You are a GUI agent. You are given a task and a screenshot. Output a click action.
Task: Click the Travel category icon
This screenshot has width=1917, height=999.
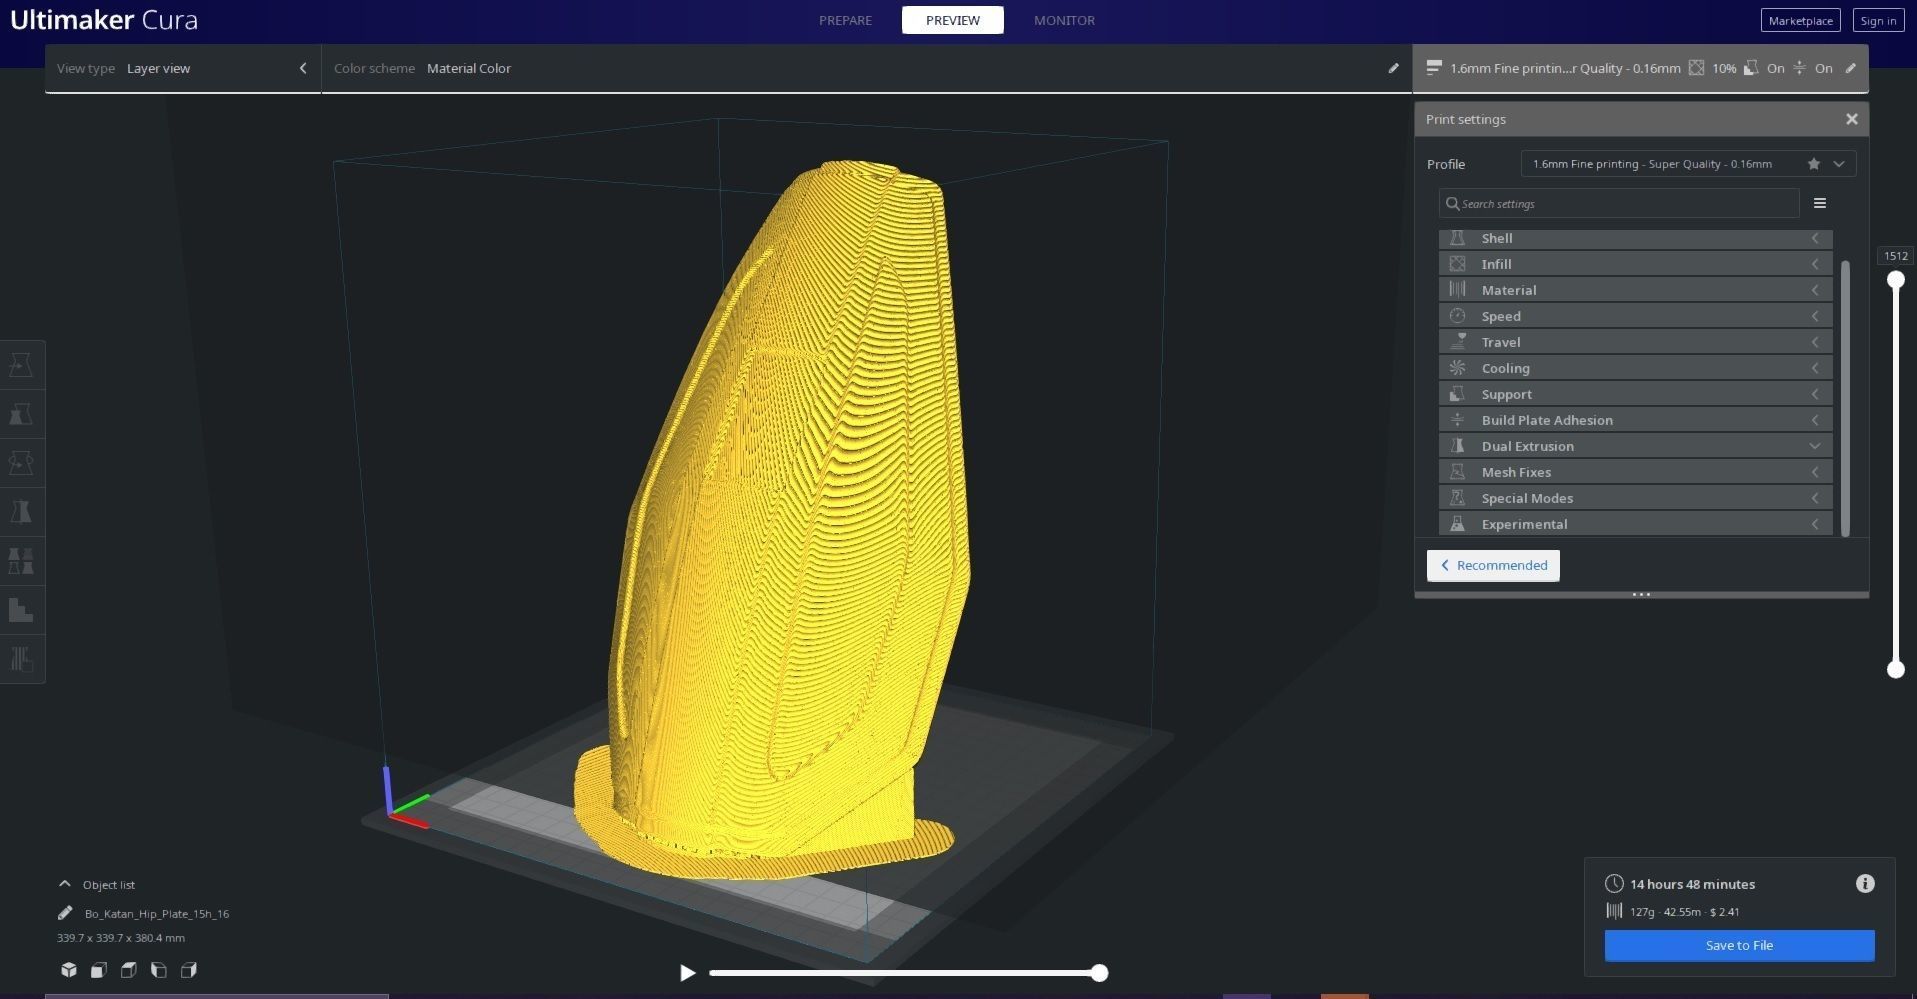(1457, 342)
